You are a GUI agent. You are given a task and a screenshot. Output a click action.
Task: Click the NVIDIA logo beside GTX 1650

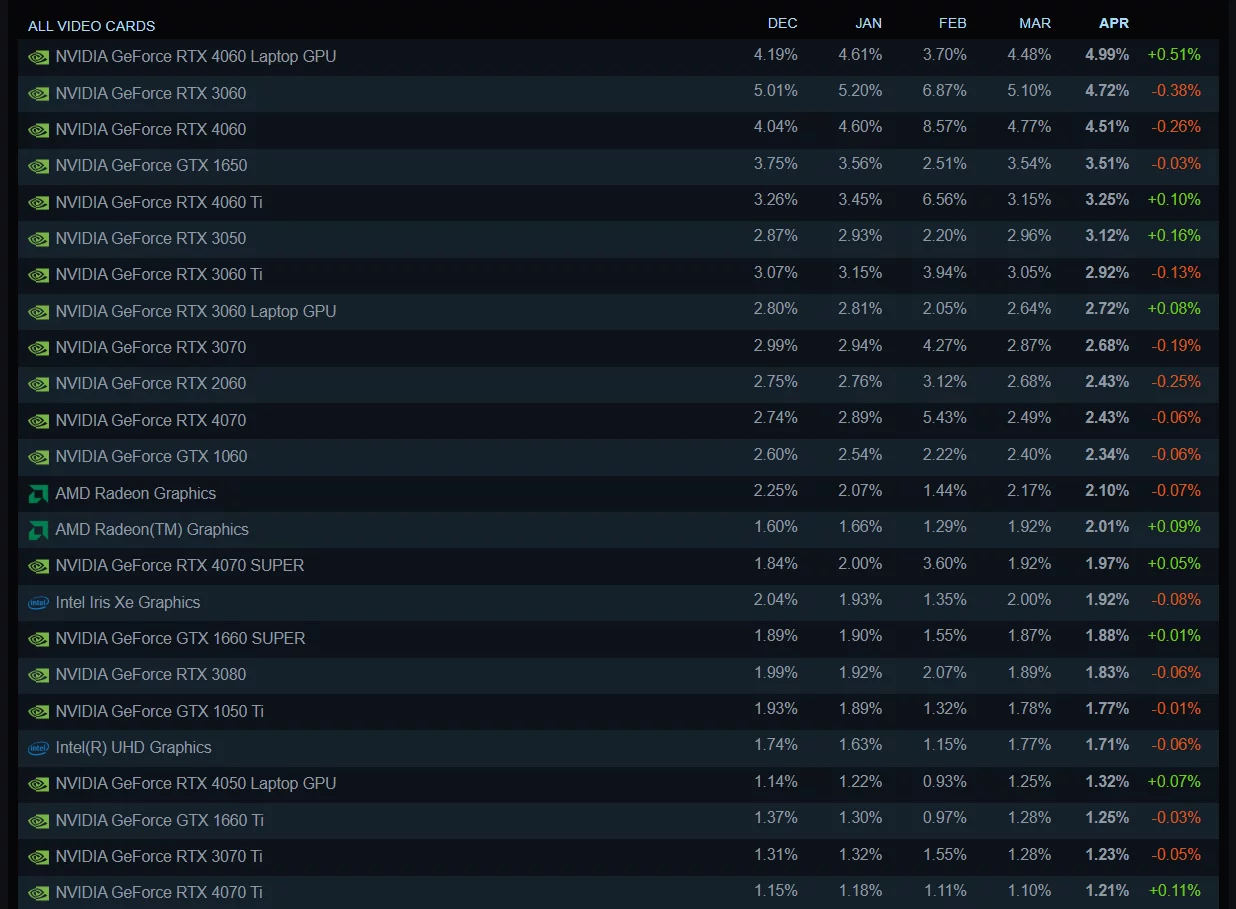tap(38, 166)
